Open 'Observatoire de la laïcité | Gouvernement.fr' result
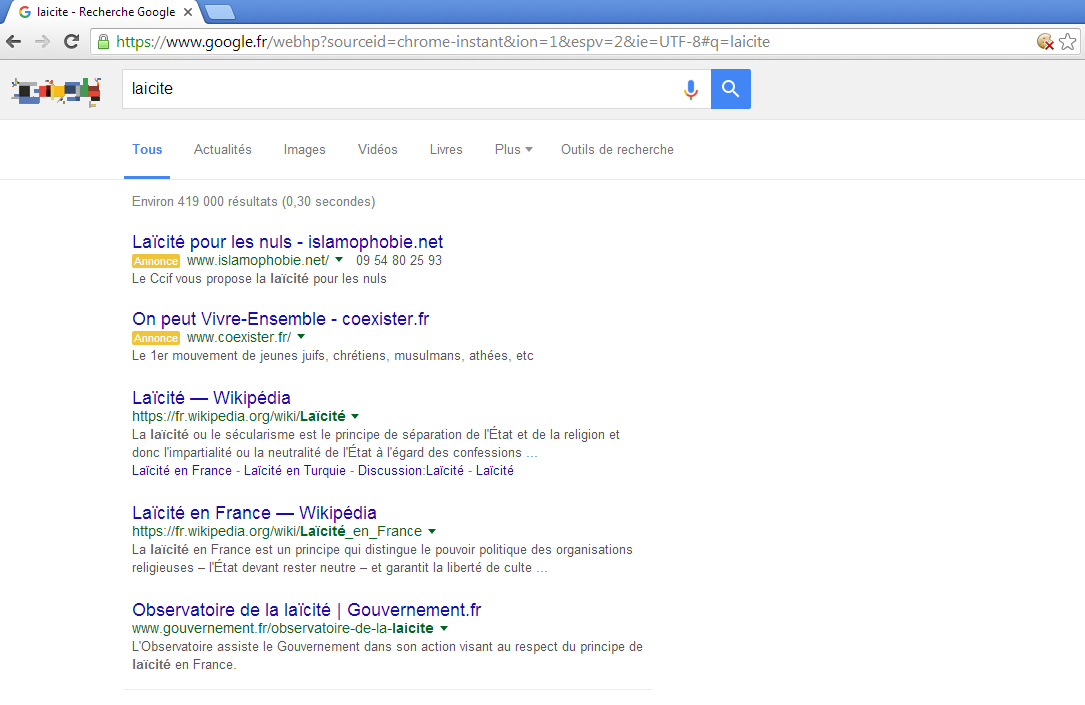Screen dimensions: 1085x705 (307, 609)
